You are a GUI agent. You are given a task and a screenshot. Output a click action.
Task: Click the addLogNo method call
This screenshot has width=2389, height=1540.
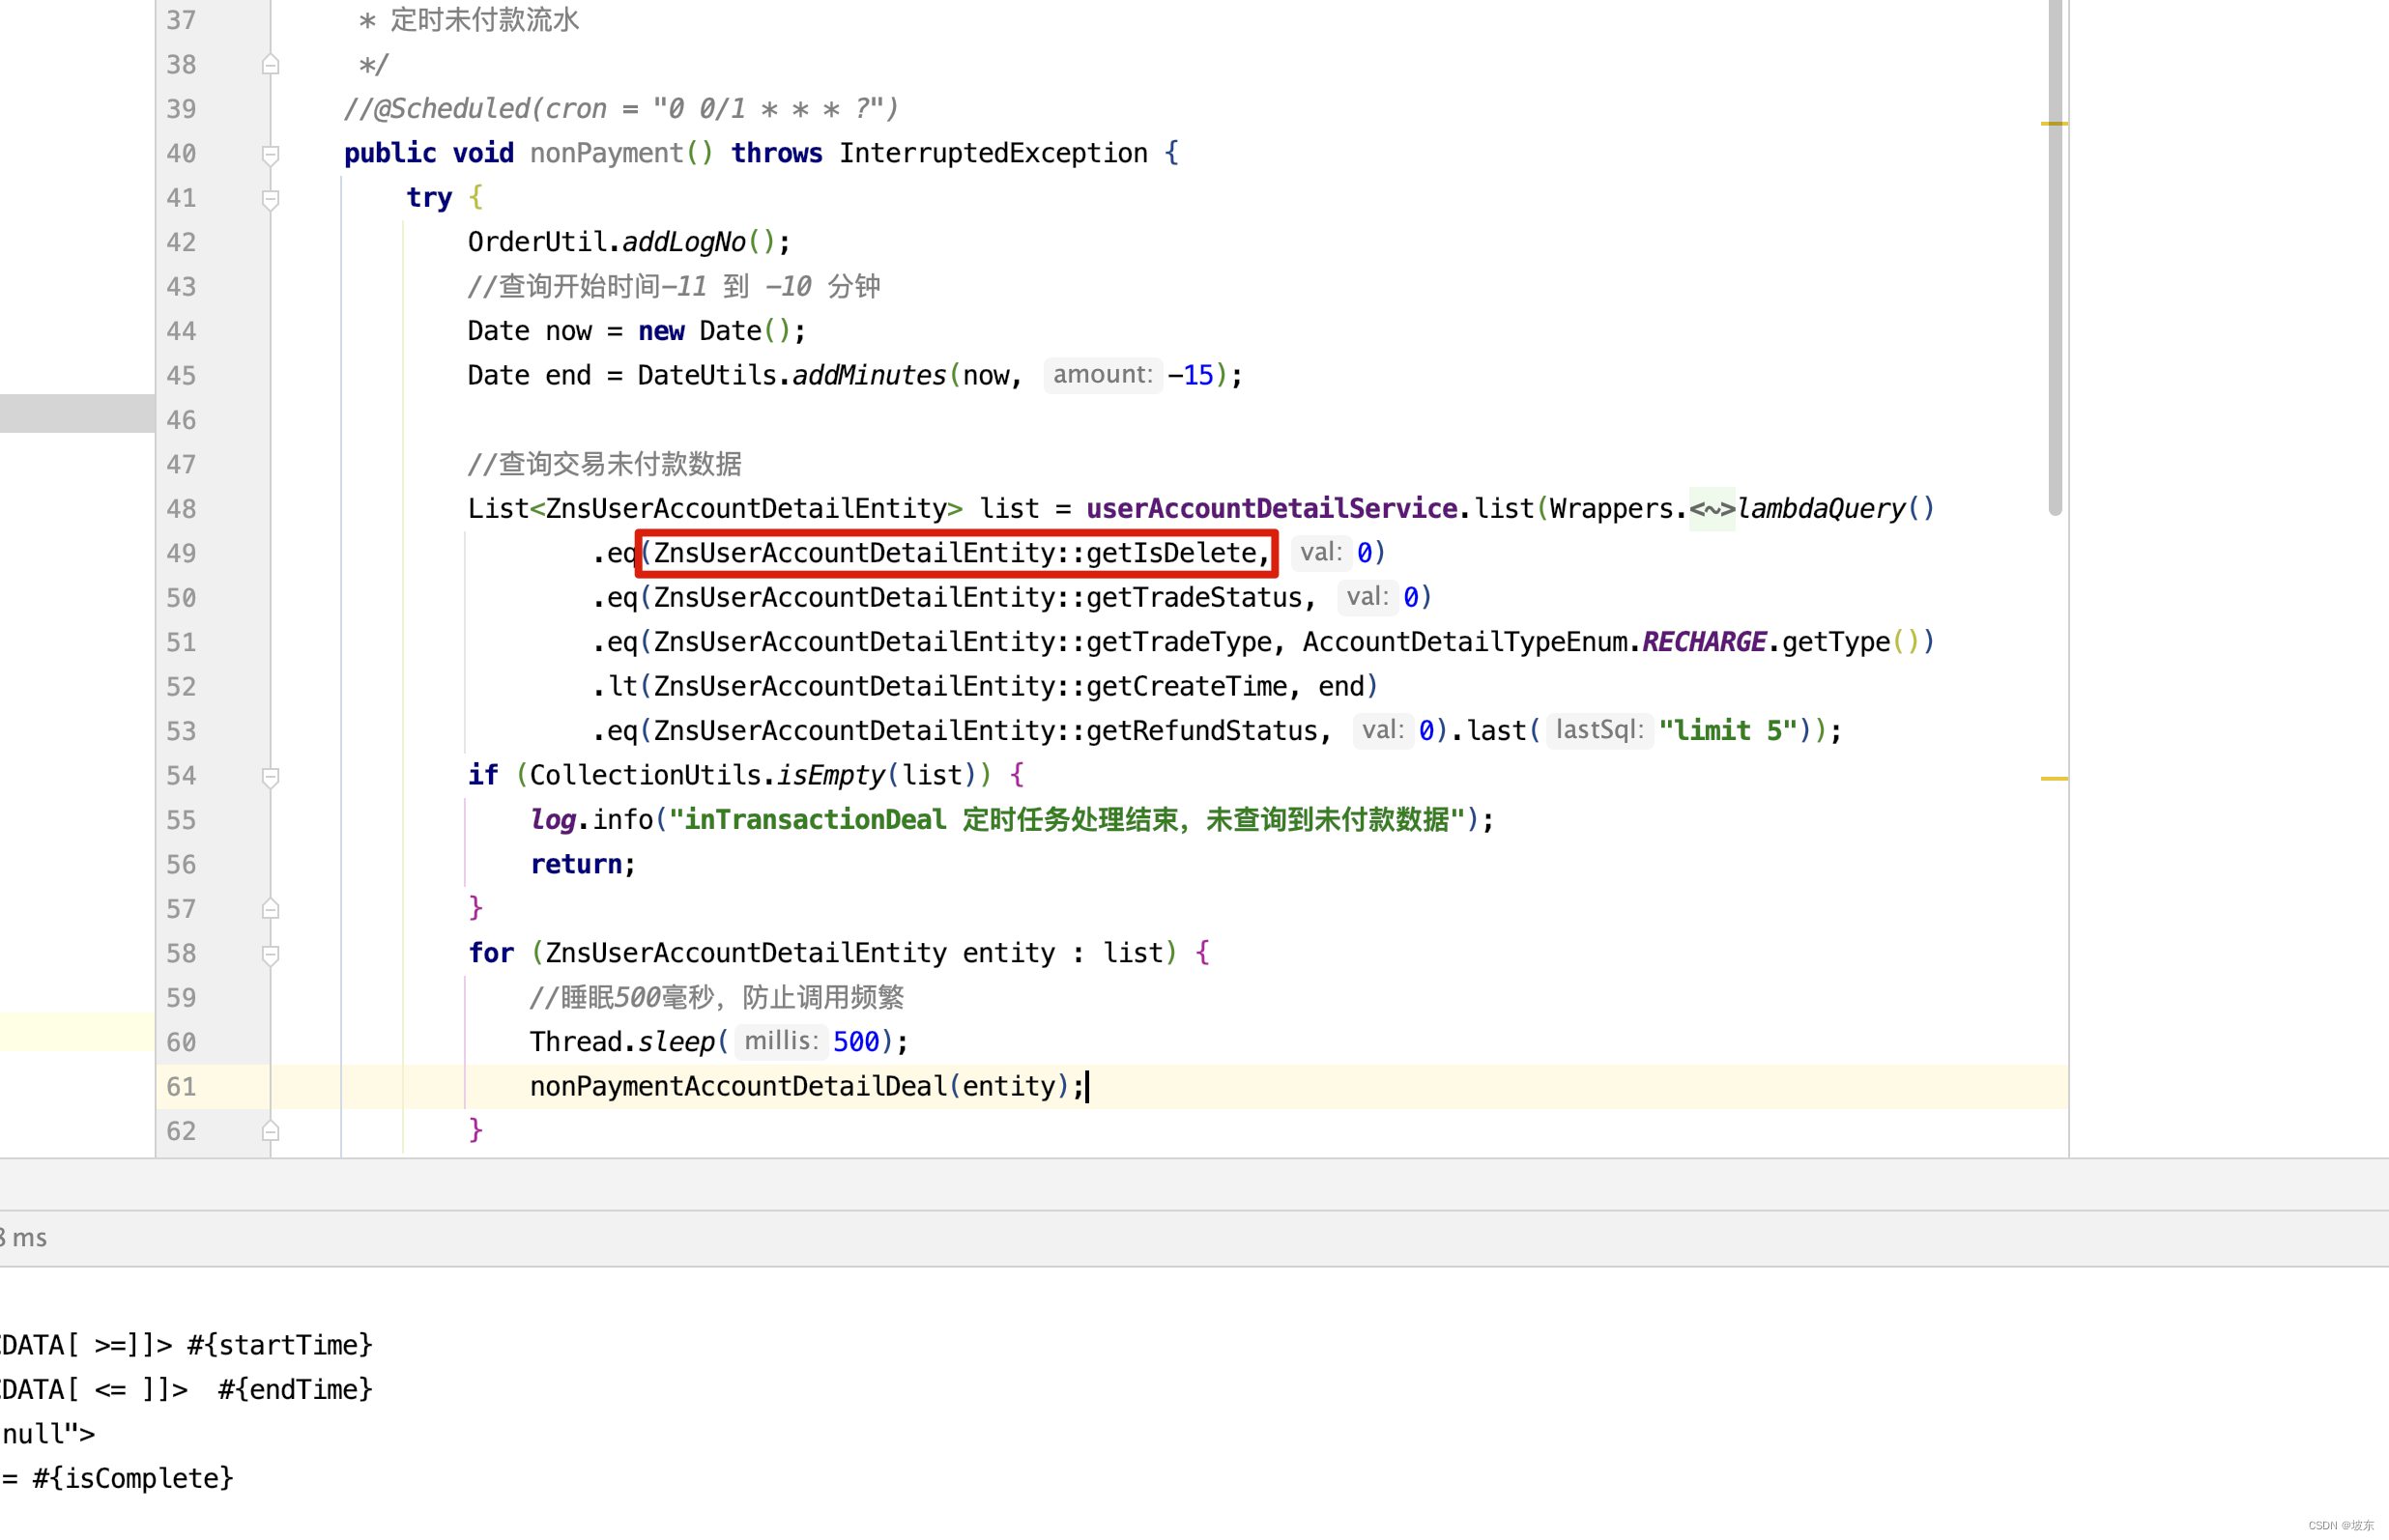click(x=683, y=242)
